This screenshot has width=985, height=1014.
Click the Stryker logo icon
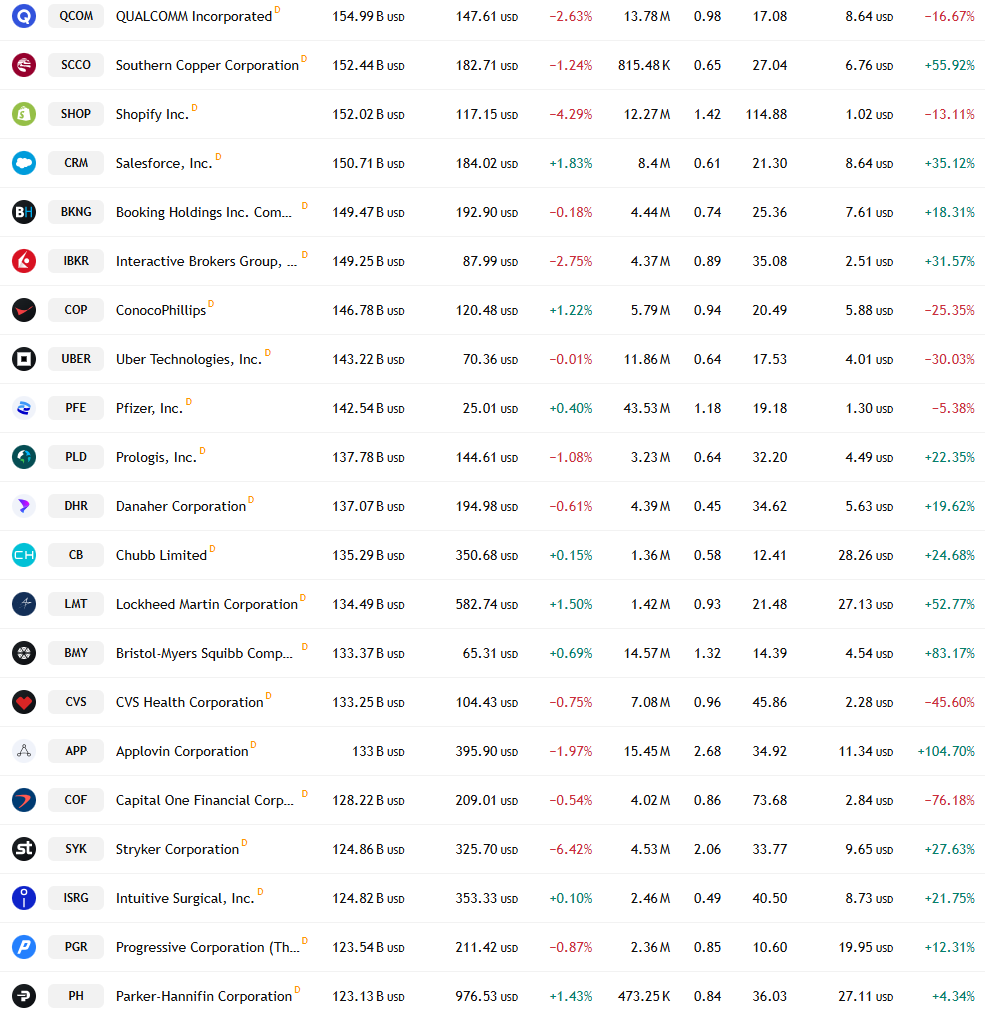click(x=24, y=849)
